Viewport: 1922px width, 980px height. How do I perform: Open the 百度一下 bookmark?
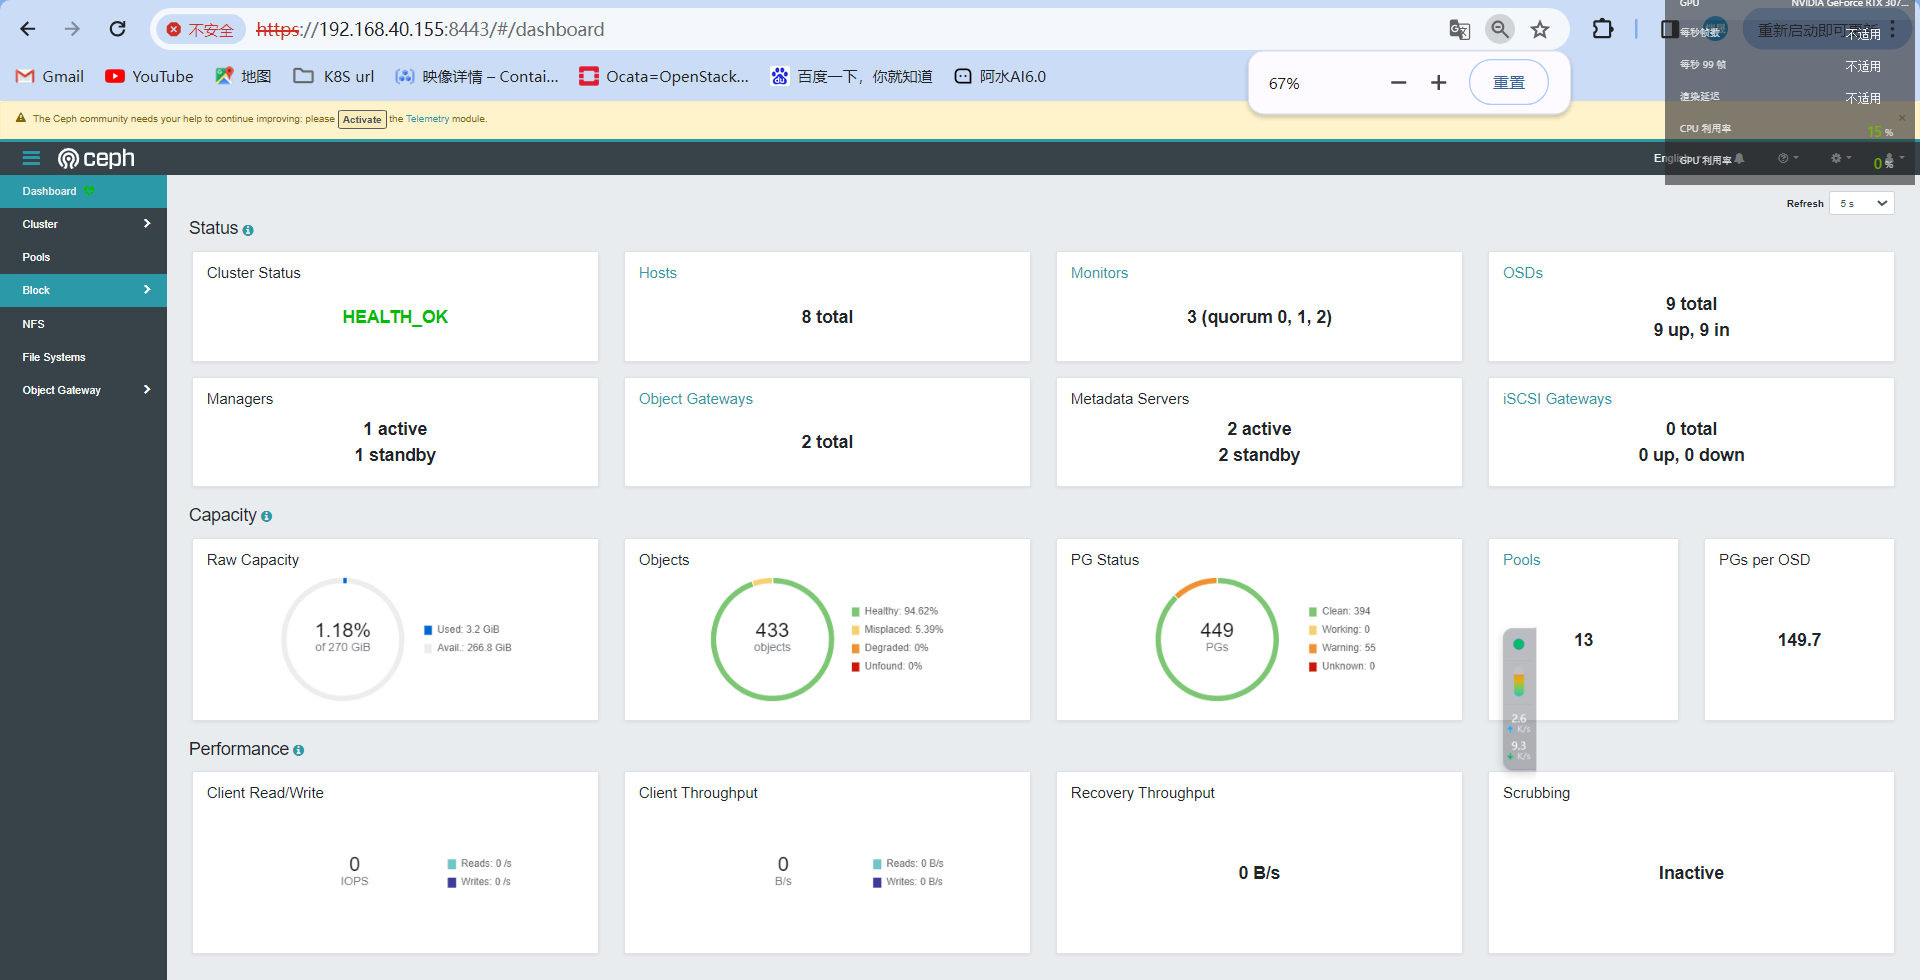point(851,76)
